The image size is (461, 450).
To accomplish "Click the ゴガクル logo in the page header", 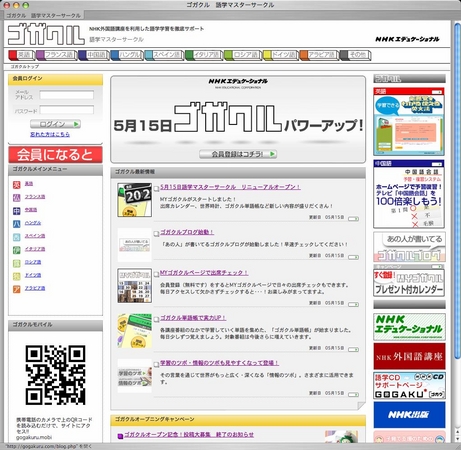I will tap(46, 34).
